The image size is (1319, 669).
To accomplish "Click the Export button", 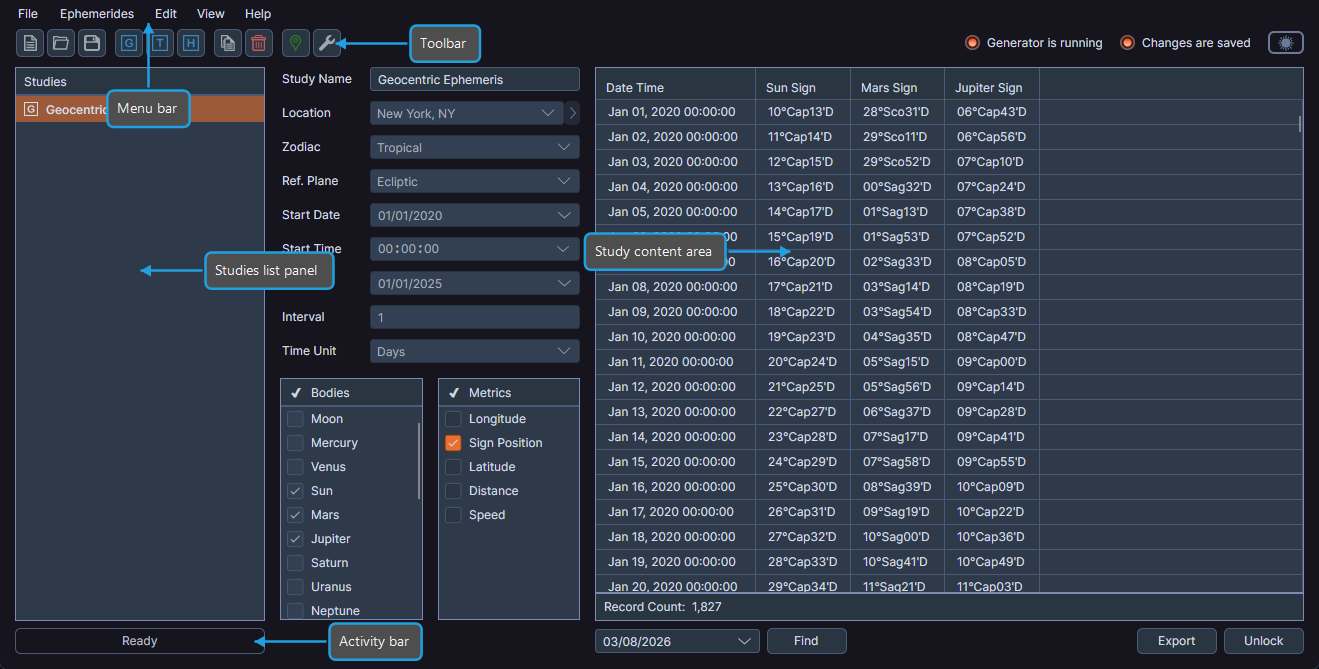I will (x=1176, y=640).
